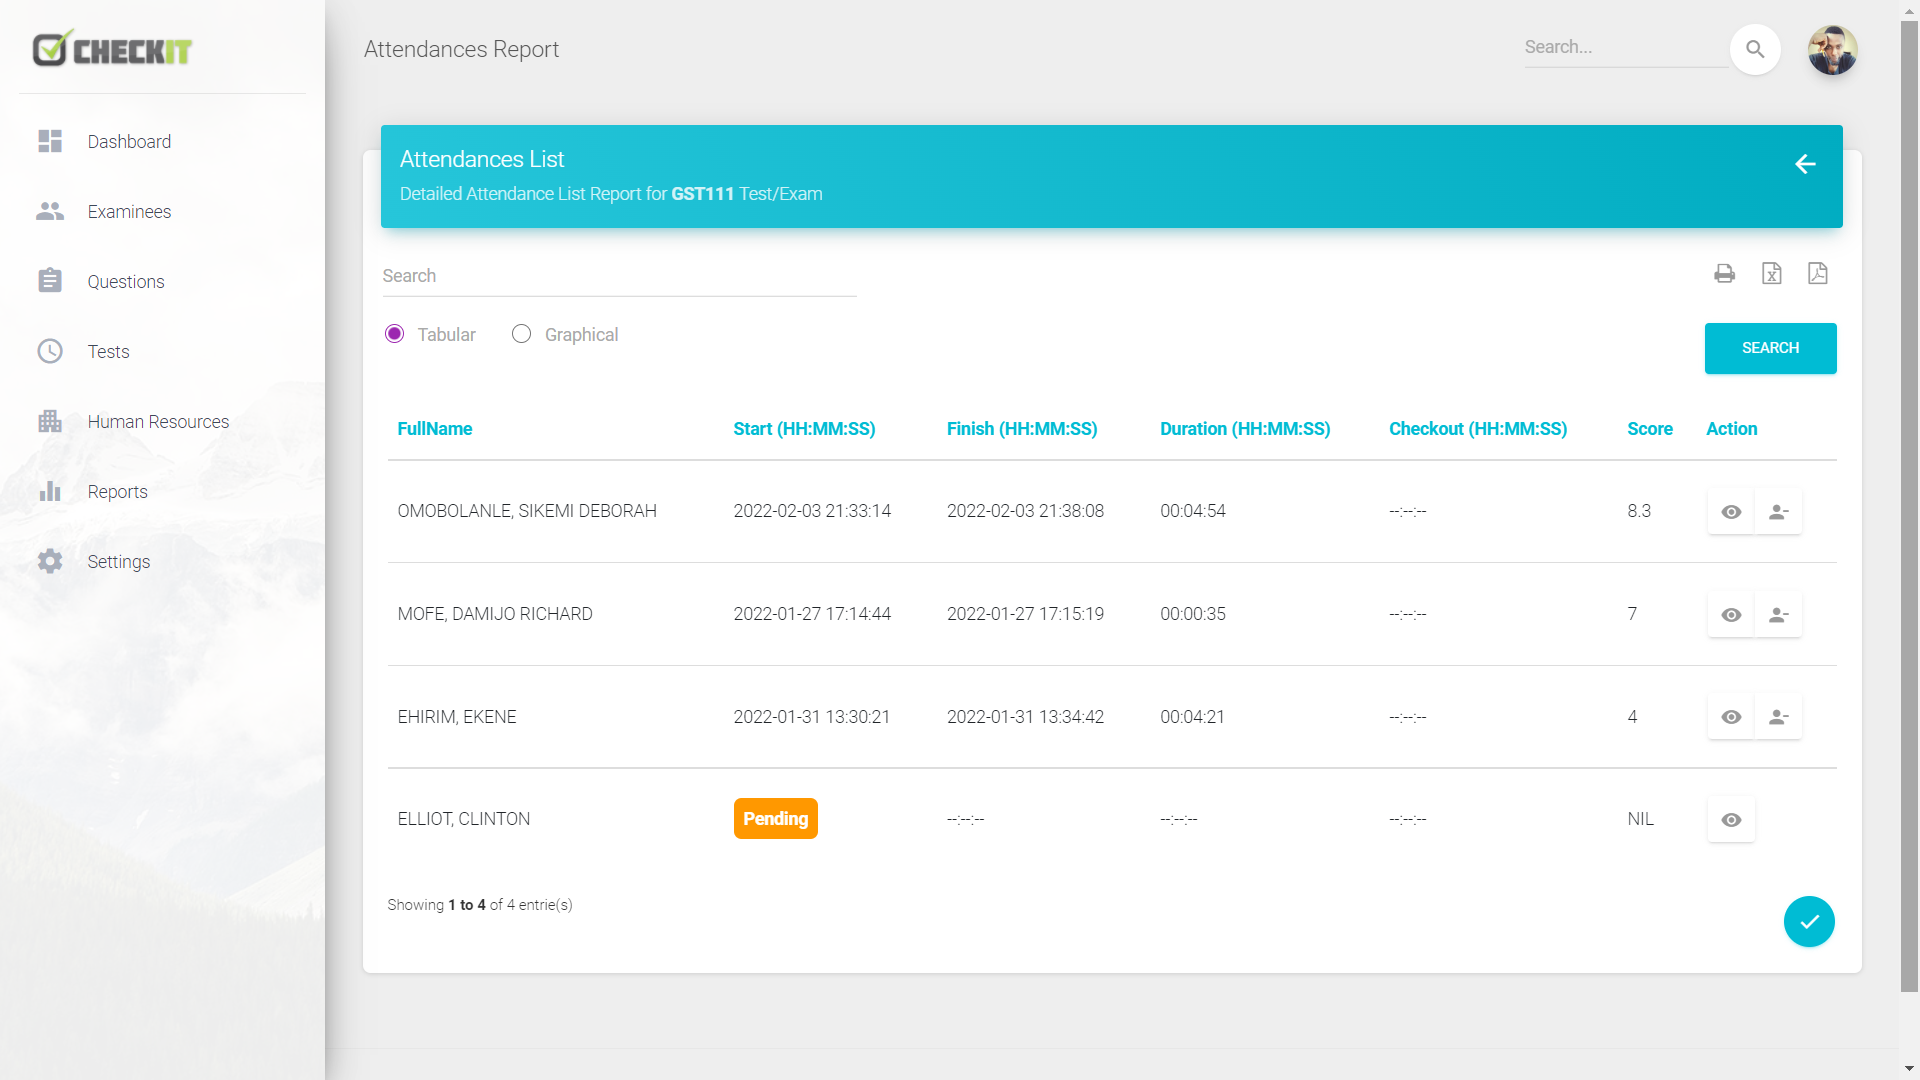Sort by Duration (HH:MM:SS) column
Image resolution: width=1920 pixels, height=1080 pixels.
click(1245, 429)
